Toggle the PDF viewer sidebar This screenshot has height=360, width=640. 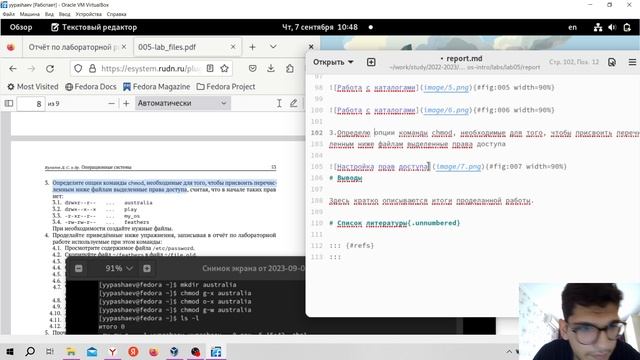point(9,103)
